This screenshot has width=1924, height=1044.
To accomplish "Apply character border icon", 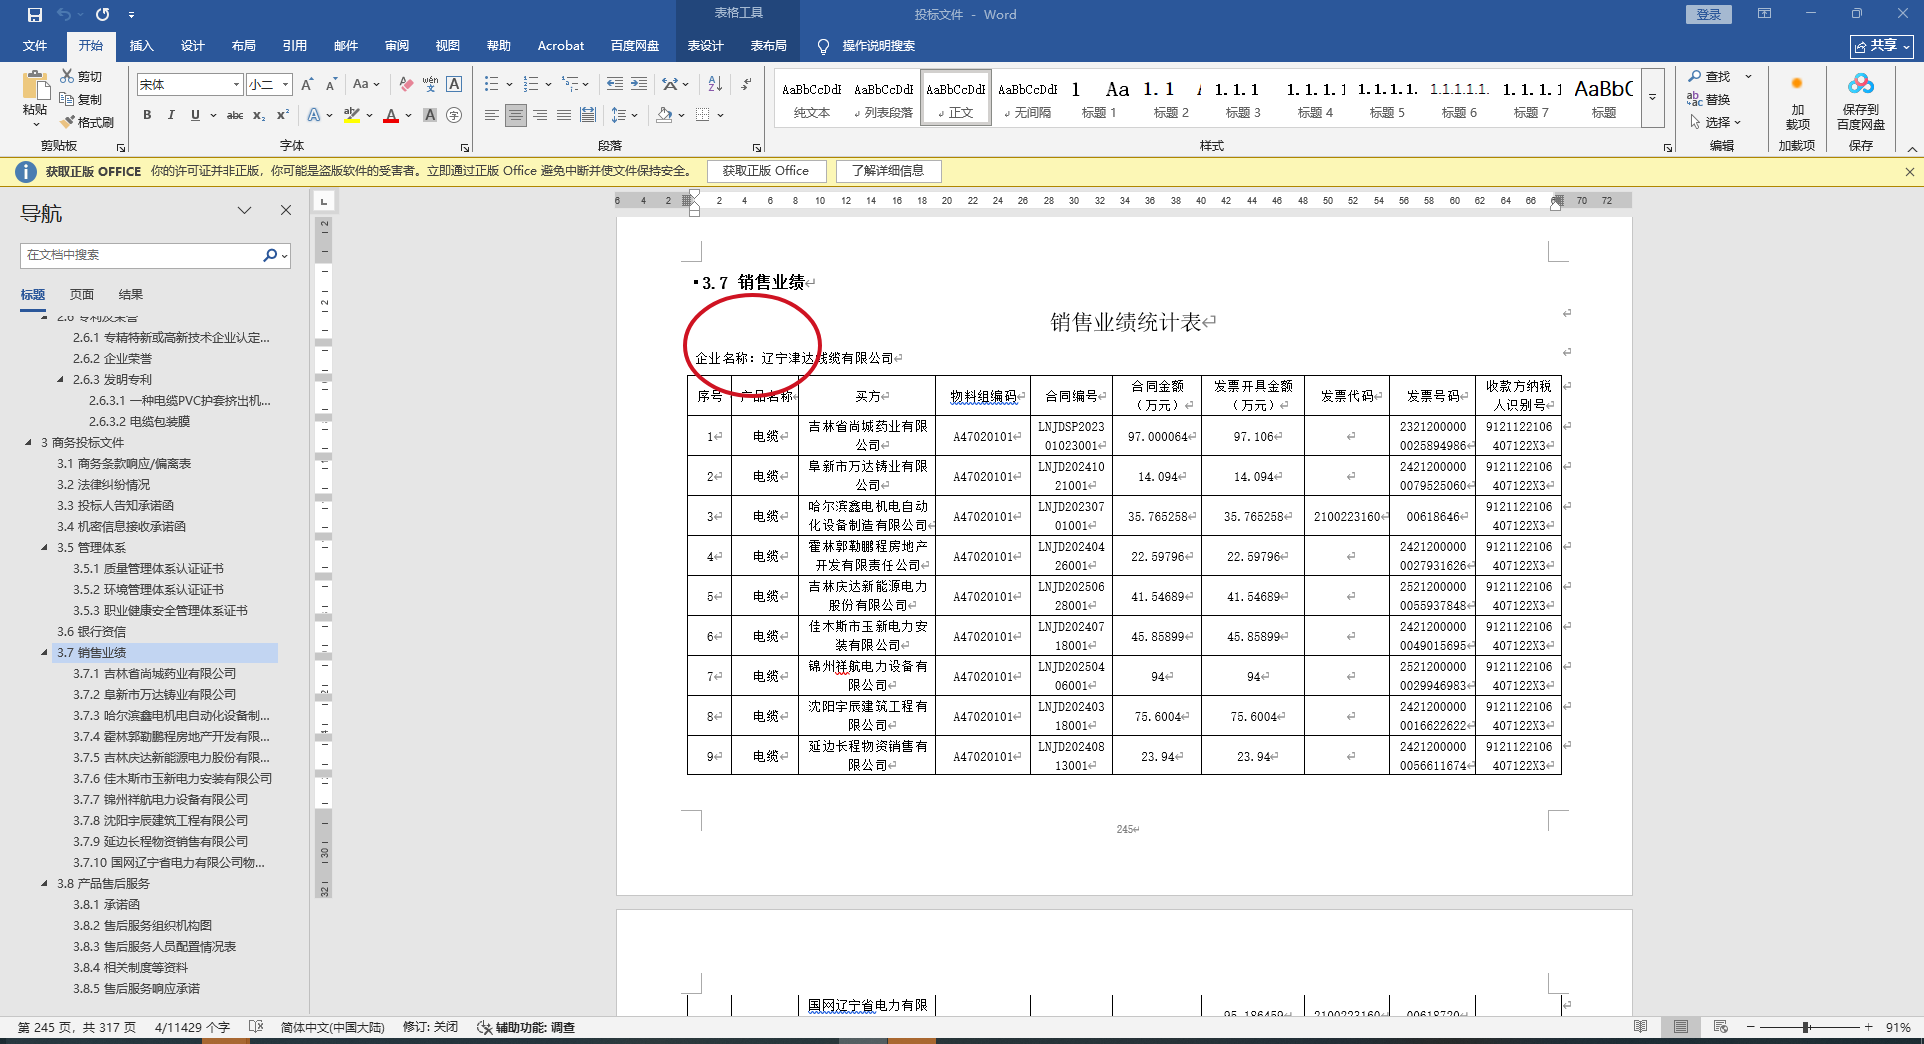I will point(454,85).
